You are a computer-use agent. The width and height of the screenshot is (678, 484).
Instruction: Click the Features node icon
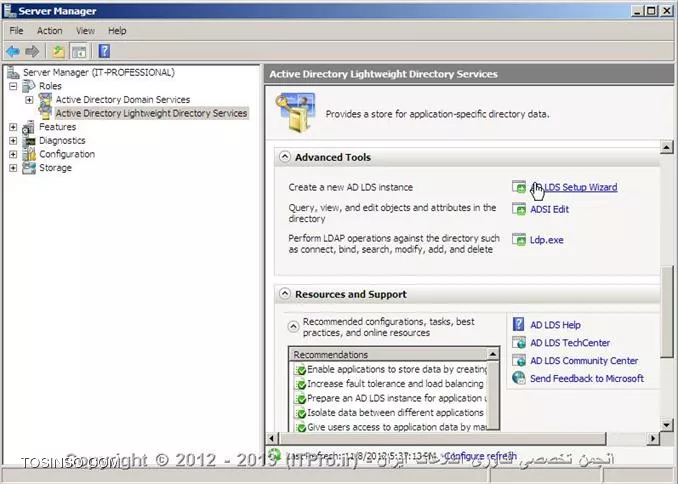(x=29, y=127)
